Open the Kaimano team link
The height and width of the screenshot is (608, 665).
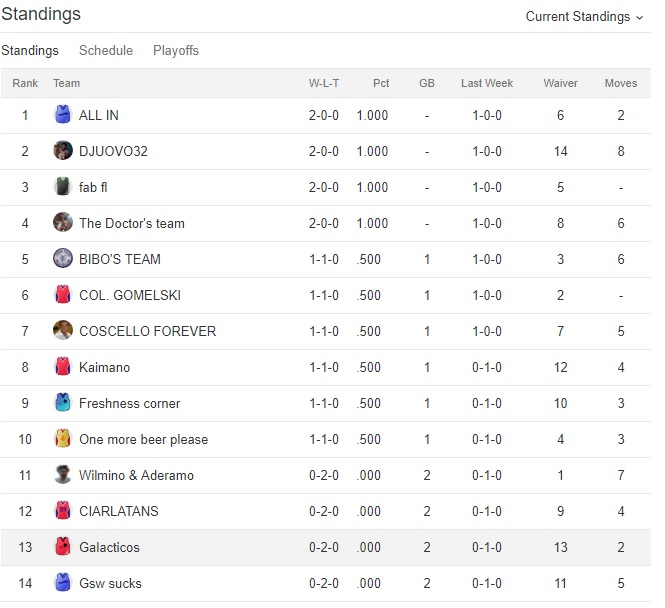pyautogui.click(x=104, y=367)
